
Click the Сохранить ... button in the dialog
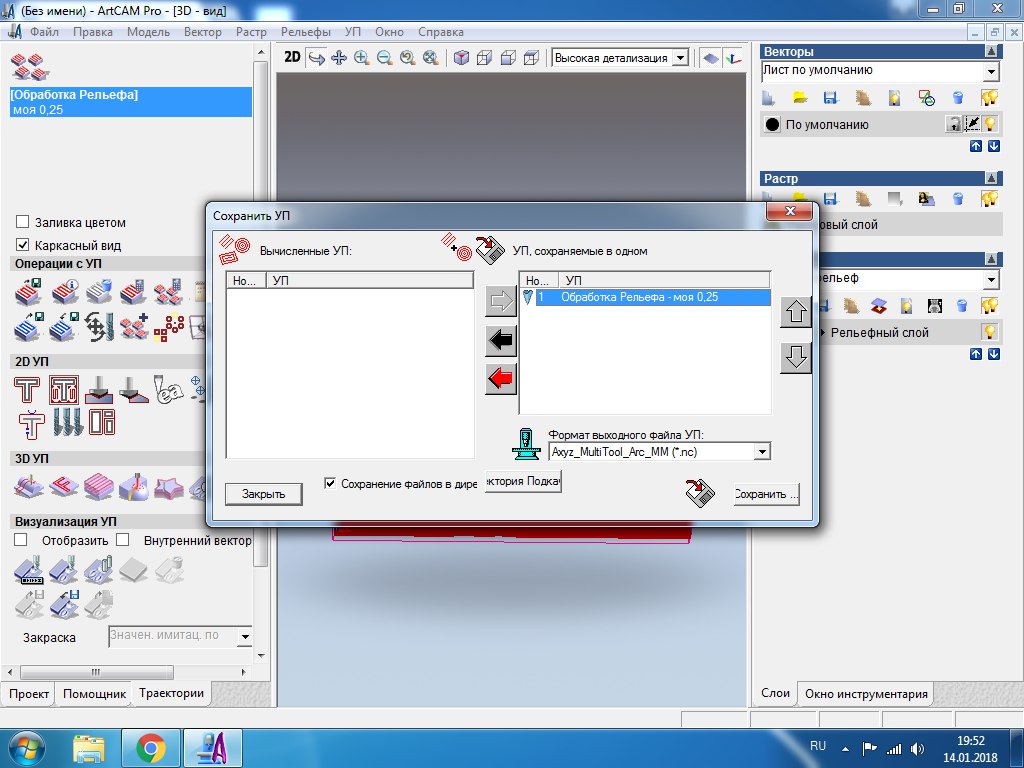[766, 494]
